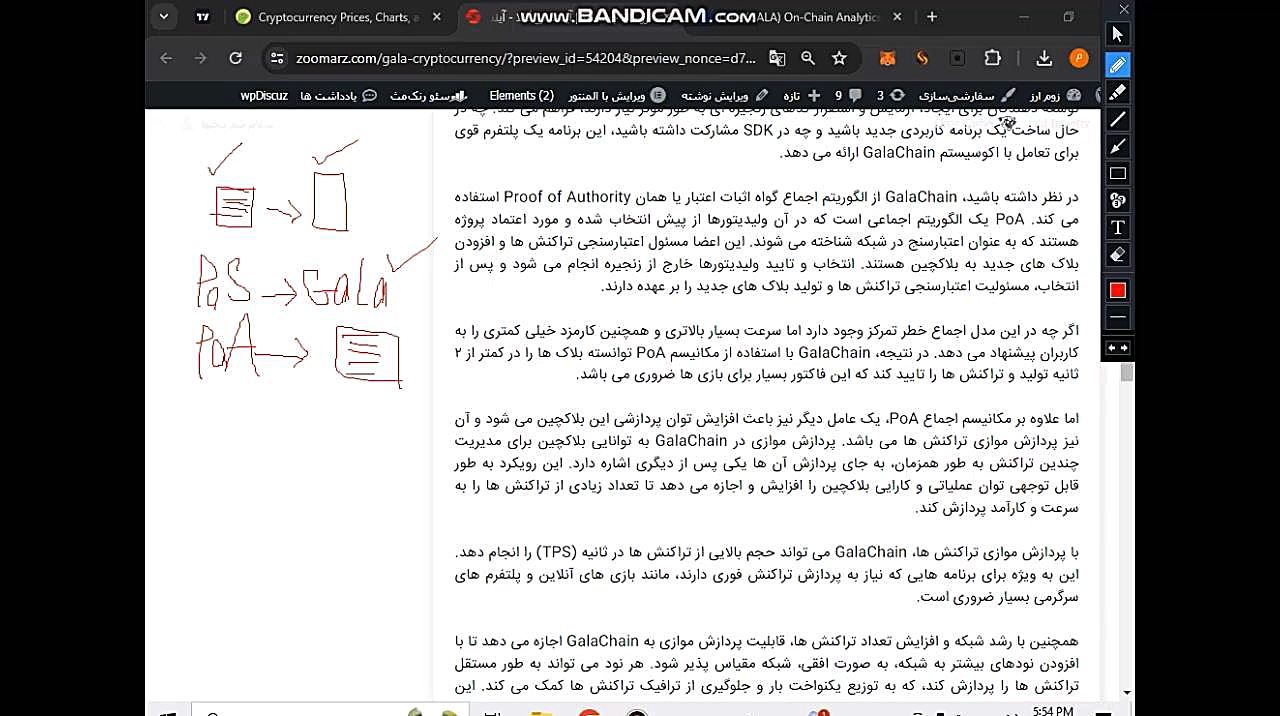
Task: Open the orange S extension icon
Action: click(x=922, y=58)
